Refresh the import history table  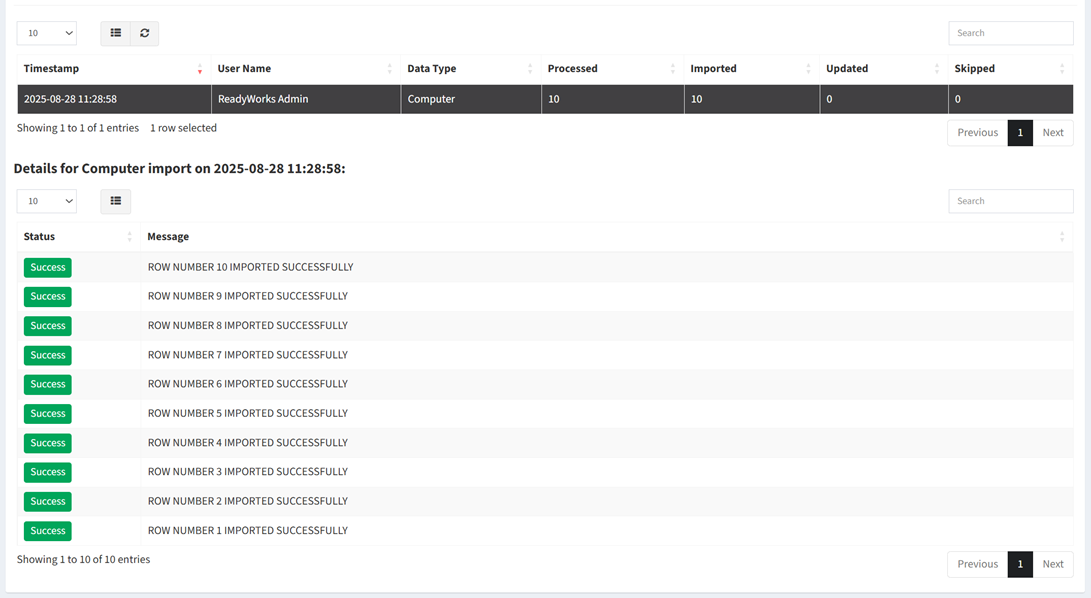coord(145,33)
